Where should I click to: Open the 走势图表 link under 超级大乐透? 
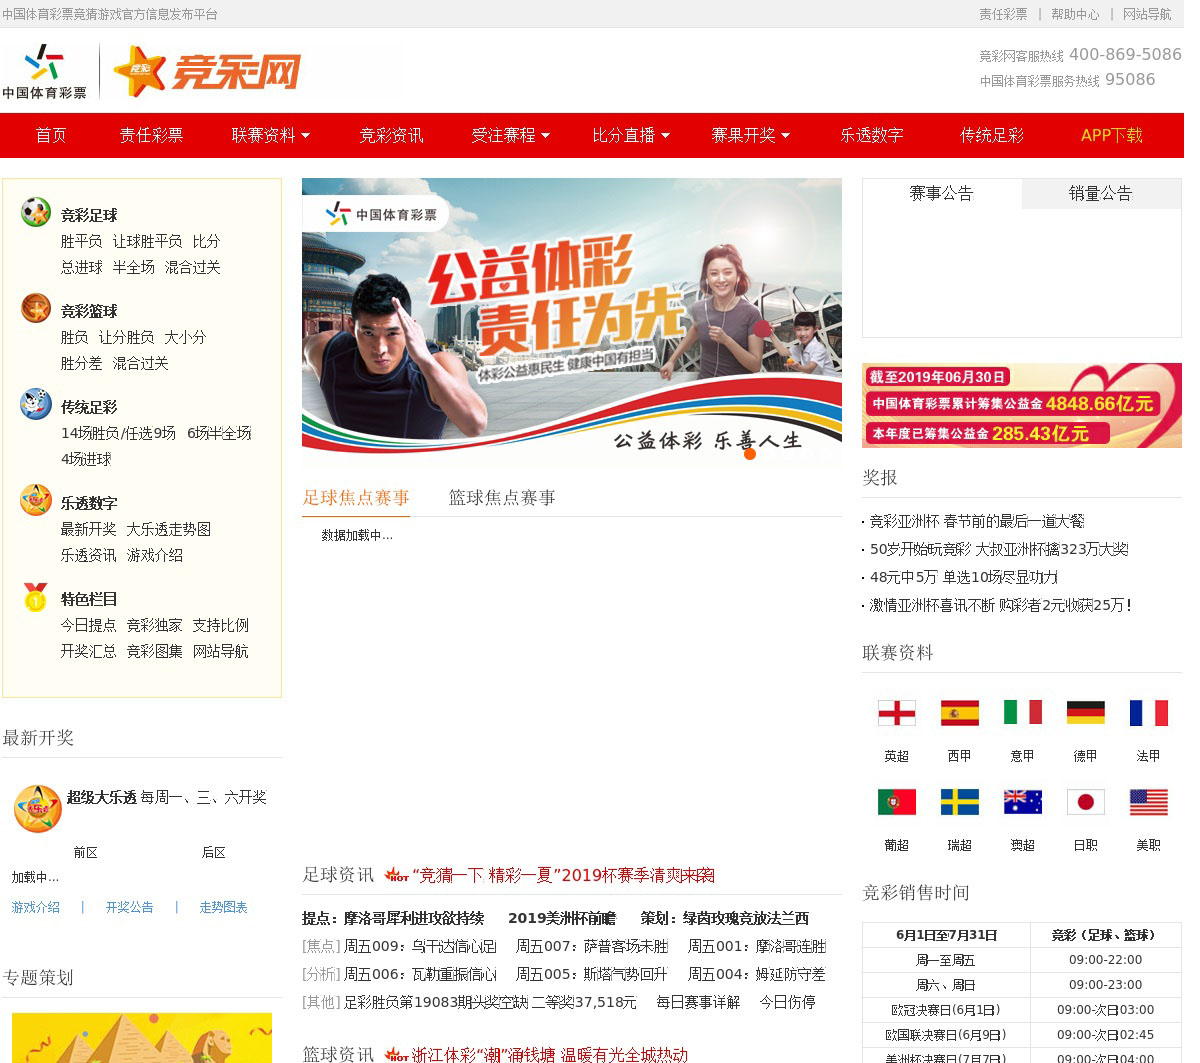(x=223, y=908)
